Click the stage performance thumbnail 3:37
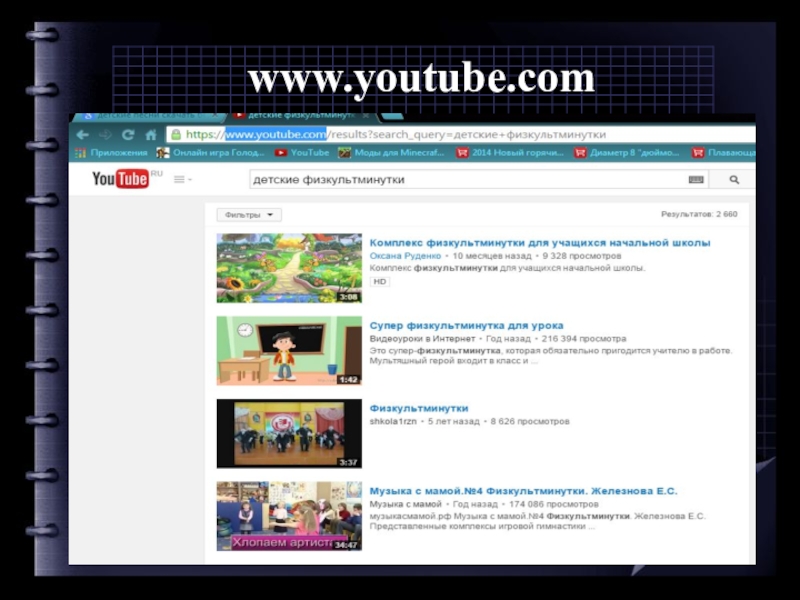This screenshot has width=800, height=600. 289,434
